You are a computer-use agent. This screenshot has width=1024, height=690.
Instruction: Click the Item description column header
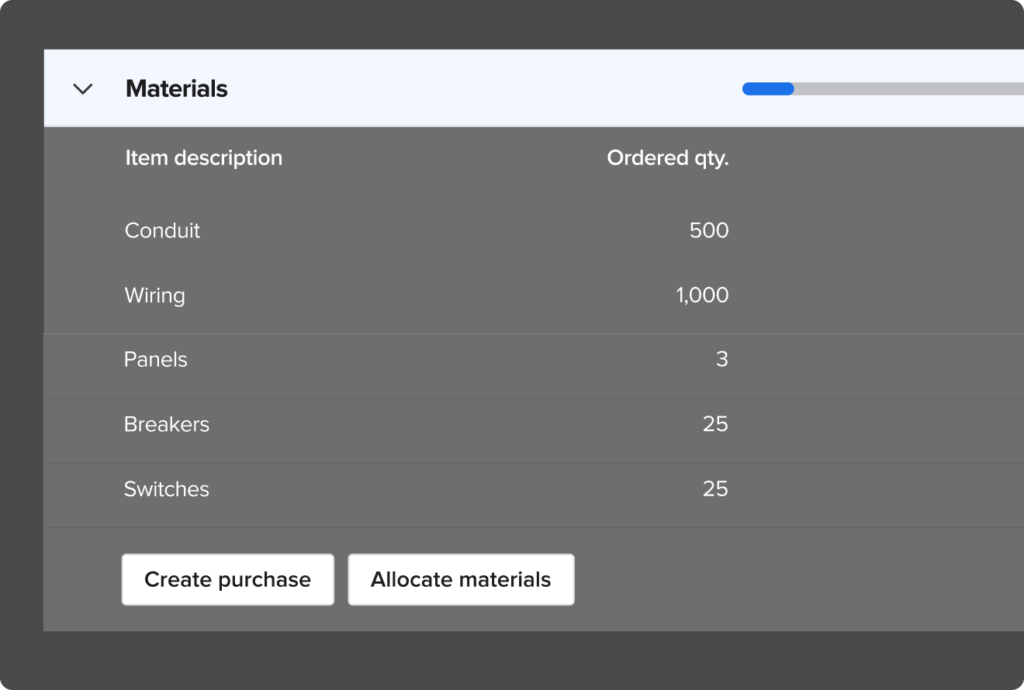[x=203, y=157]
